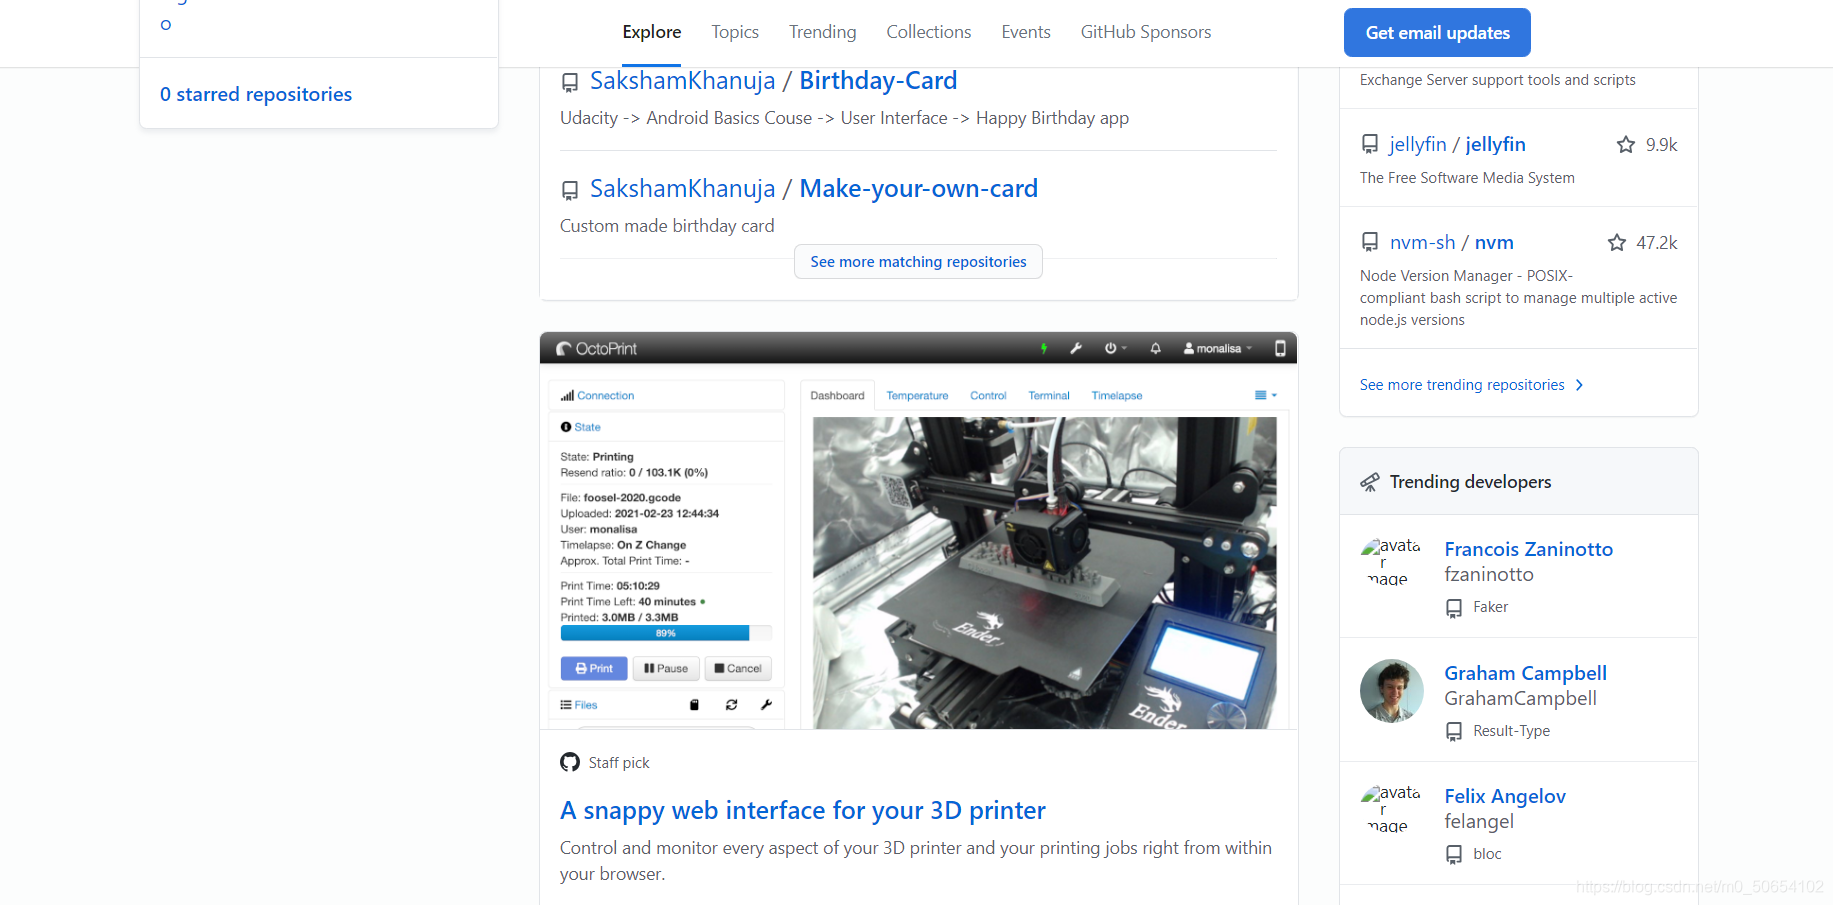
Task: Click the repo icon beside Make-your-own-card
Action: point(570,190)
